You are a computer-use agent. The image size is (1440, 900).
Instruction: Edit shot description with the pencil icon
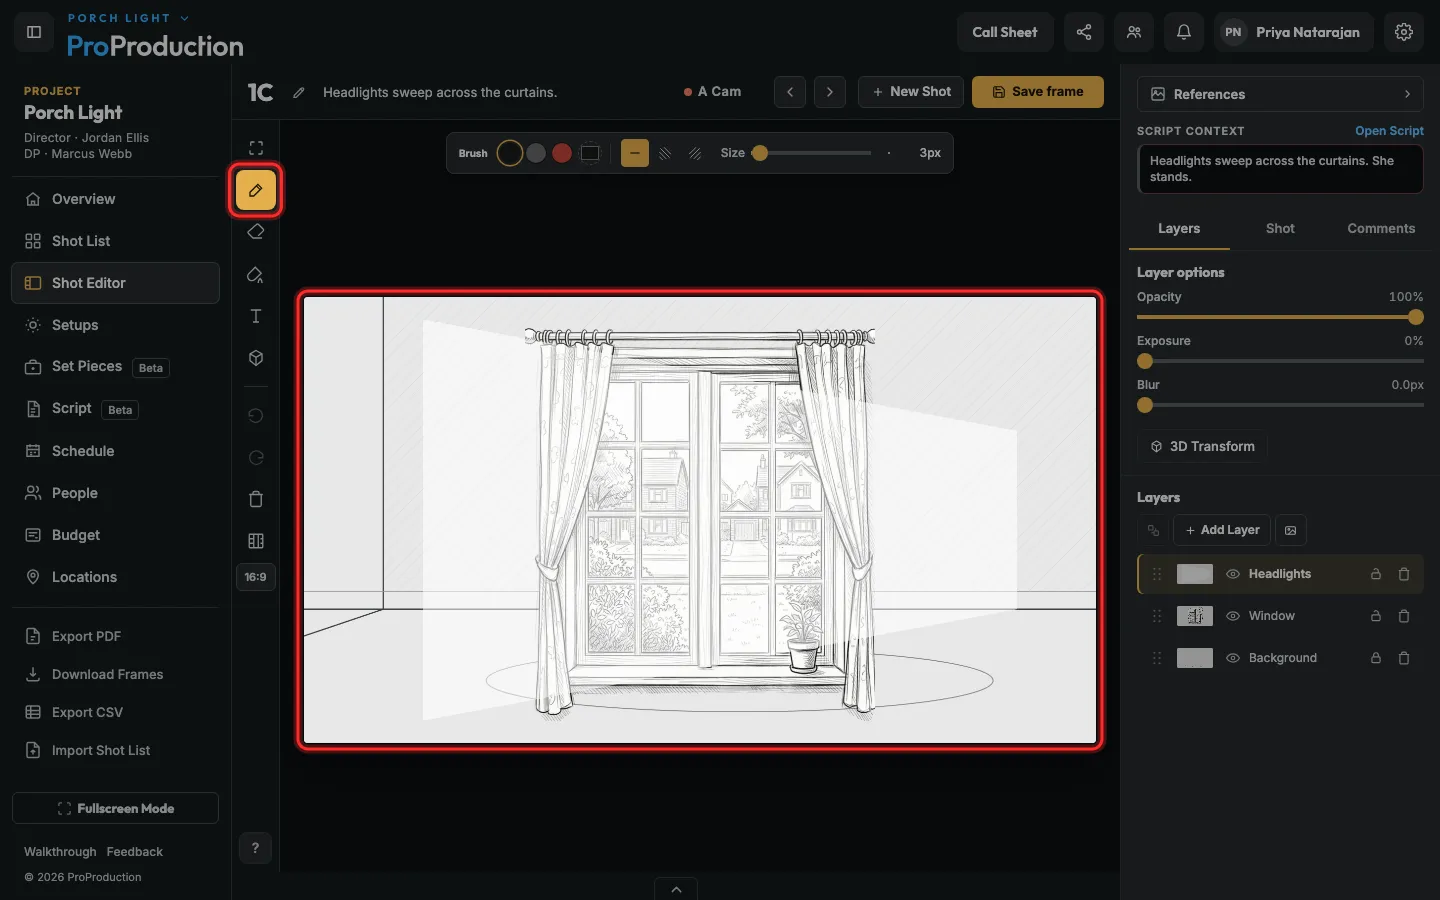coord(299,92)
